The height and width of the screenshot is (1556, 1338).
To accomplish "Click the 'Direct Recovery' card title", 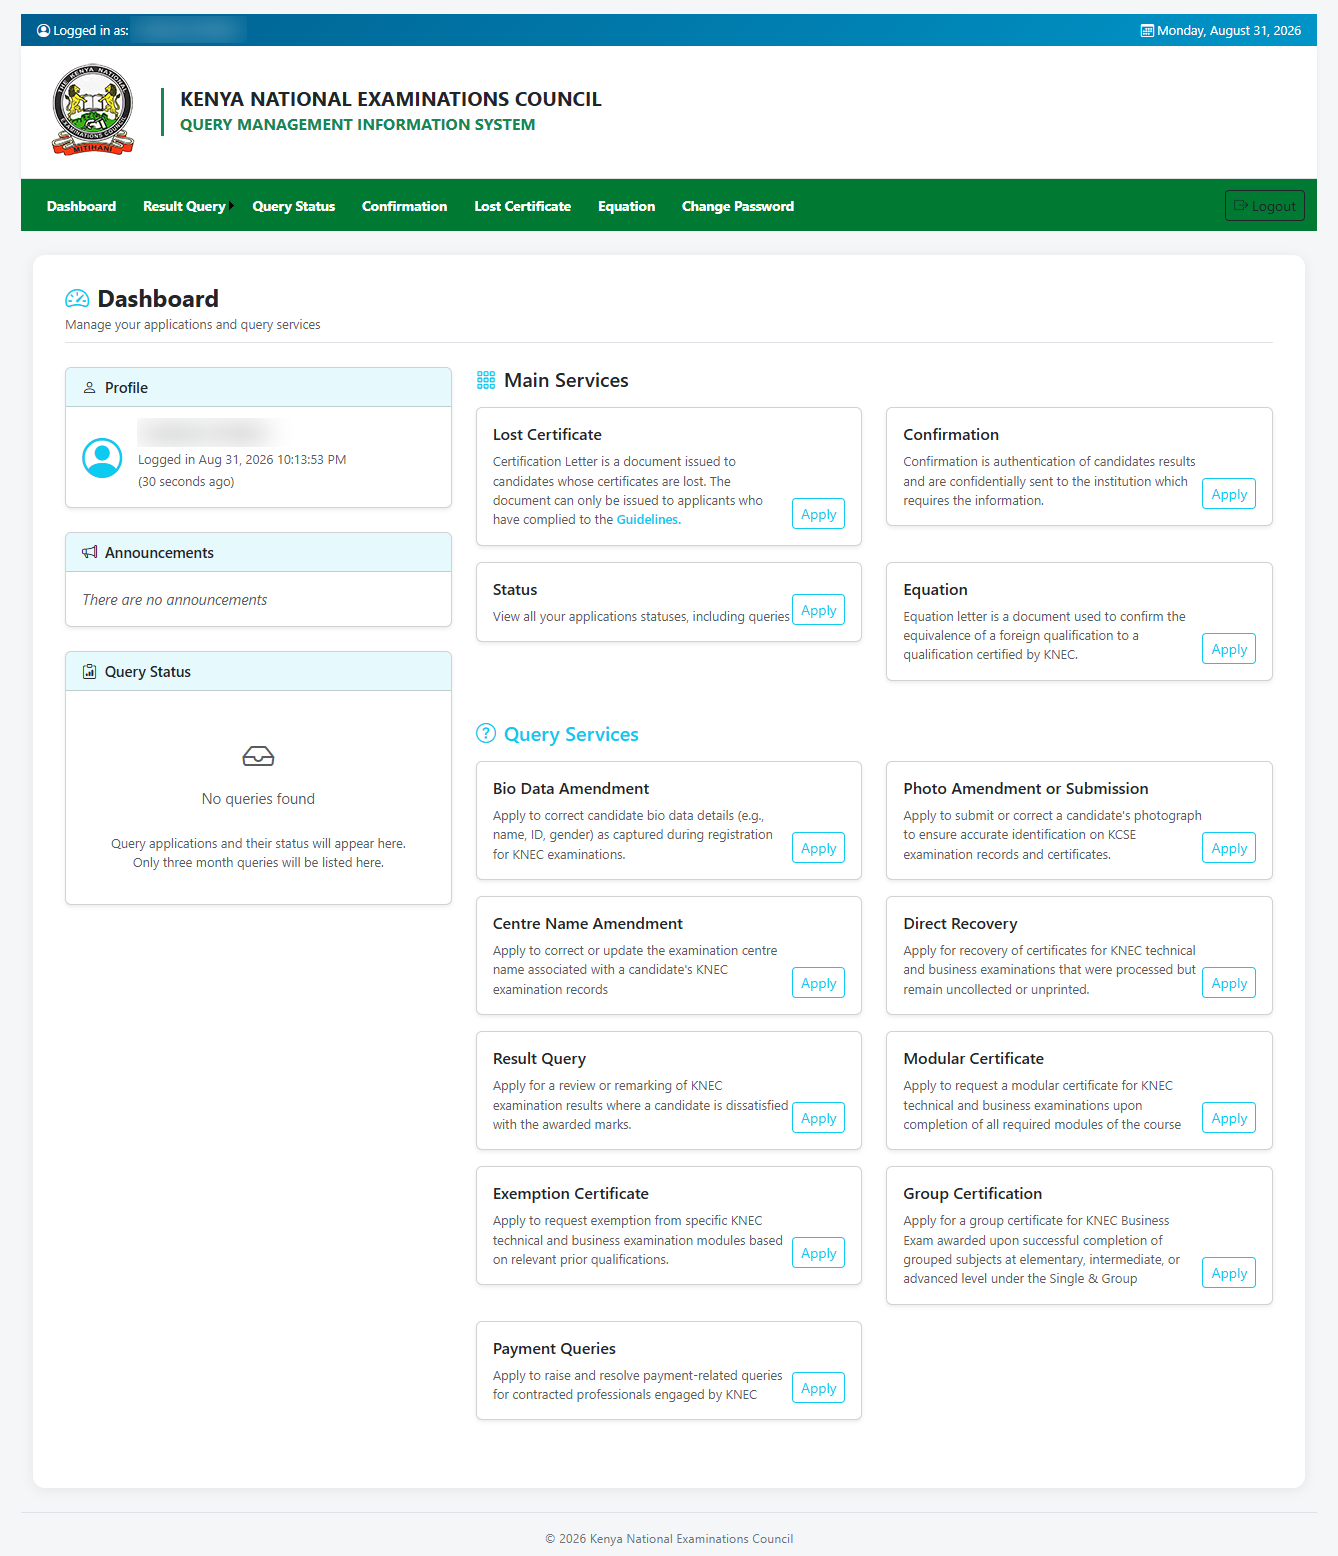I will [x=960, y=924].
